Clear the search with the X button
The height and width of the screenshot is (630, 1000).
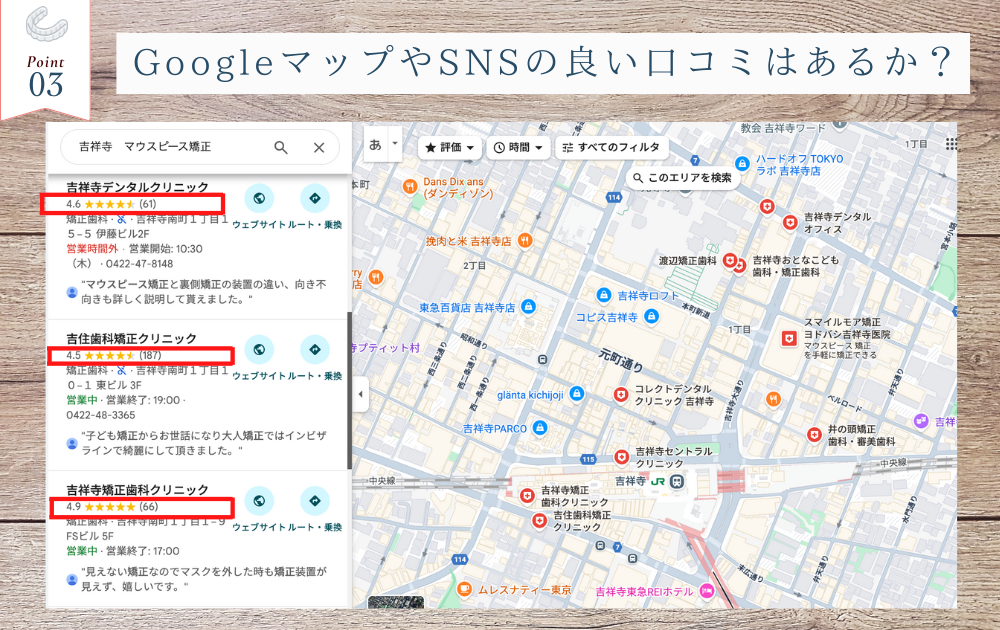[319, 146]
